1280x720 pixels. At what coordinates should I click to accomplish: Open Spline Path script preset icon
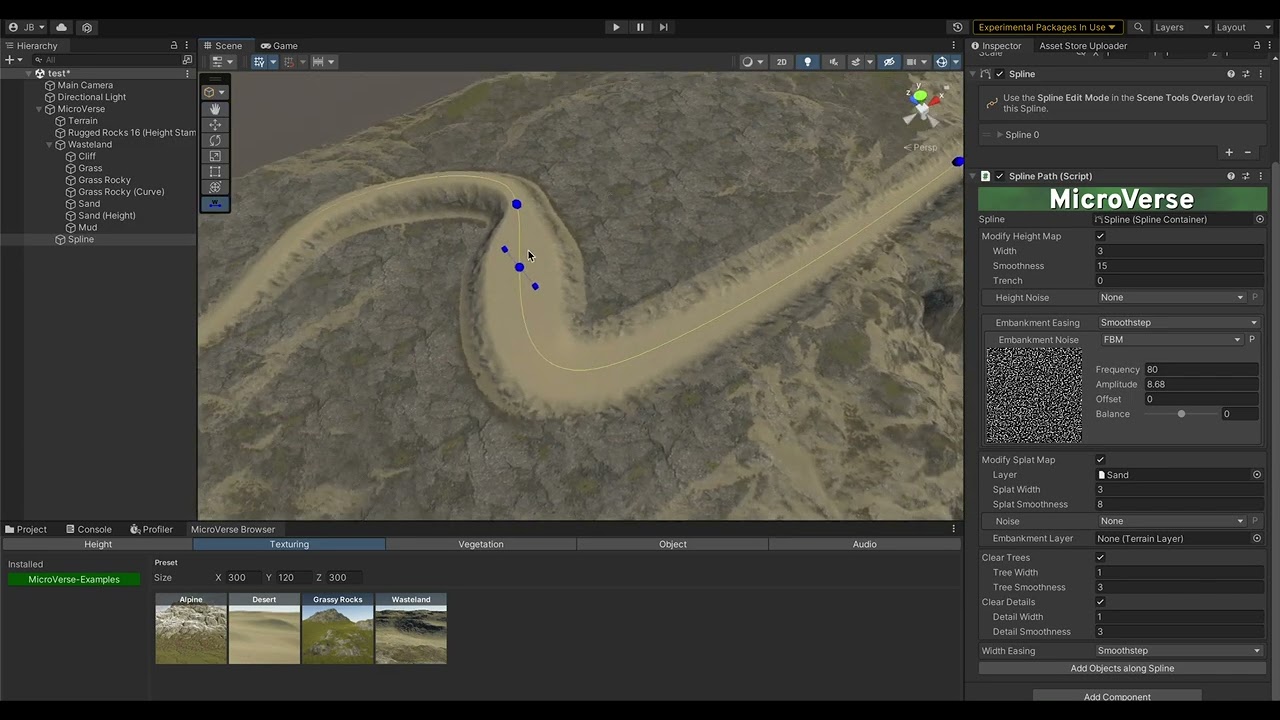(x=1246, y=176)
